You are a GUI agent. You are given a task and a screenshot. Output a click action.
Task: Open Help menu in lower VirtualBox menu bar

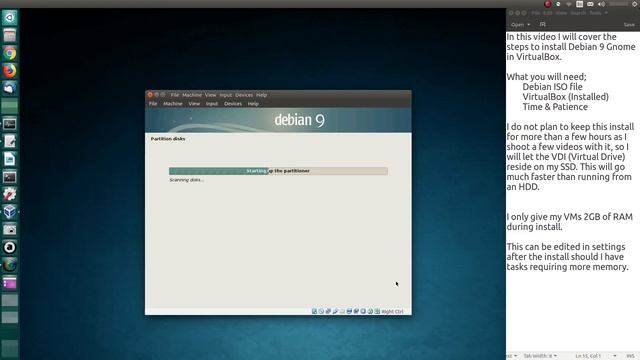253,104
